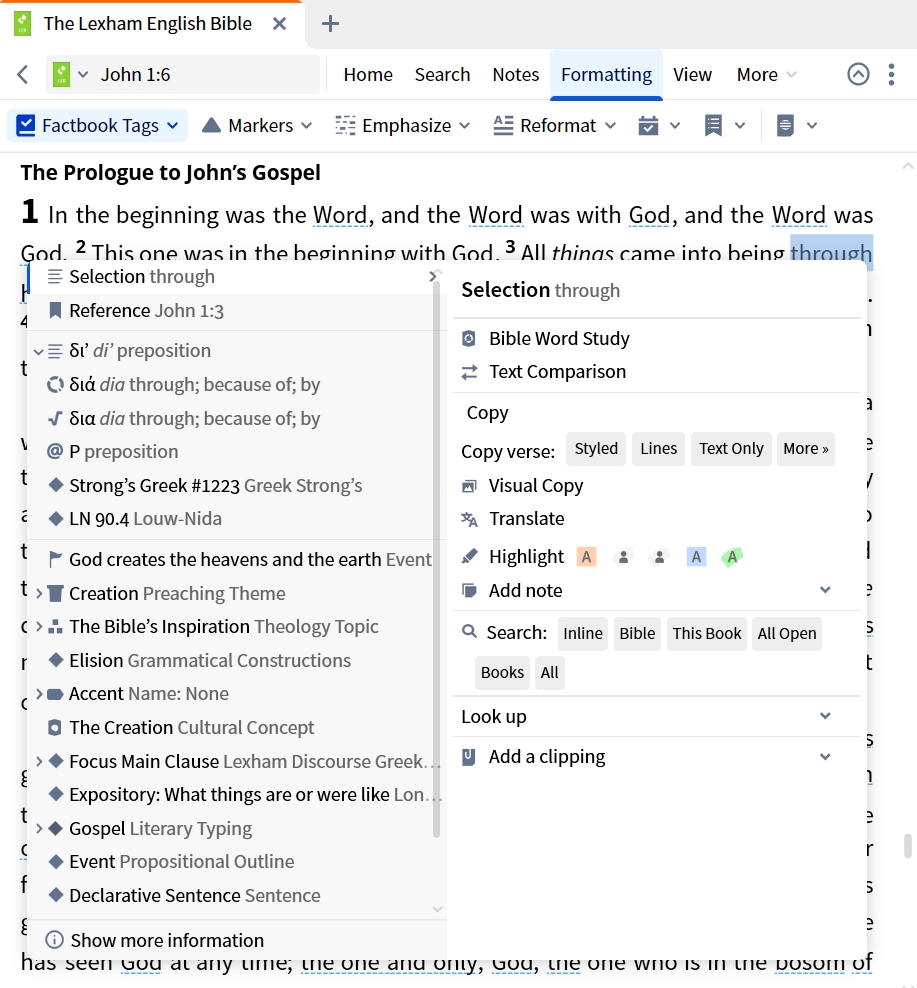The image size is (917, 988).
Task: Open Text Comparison
Action: pos(544,372)
